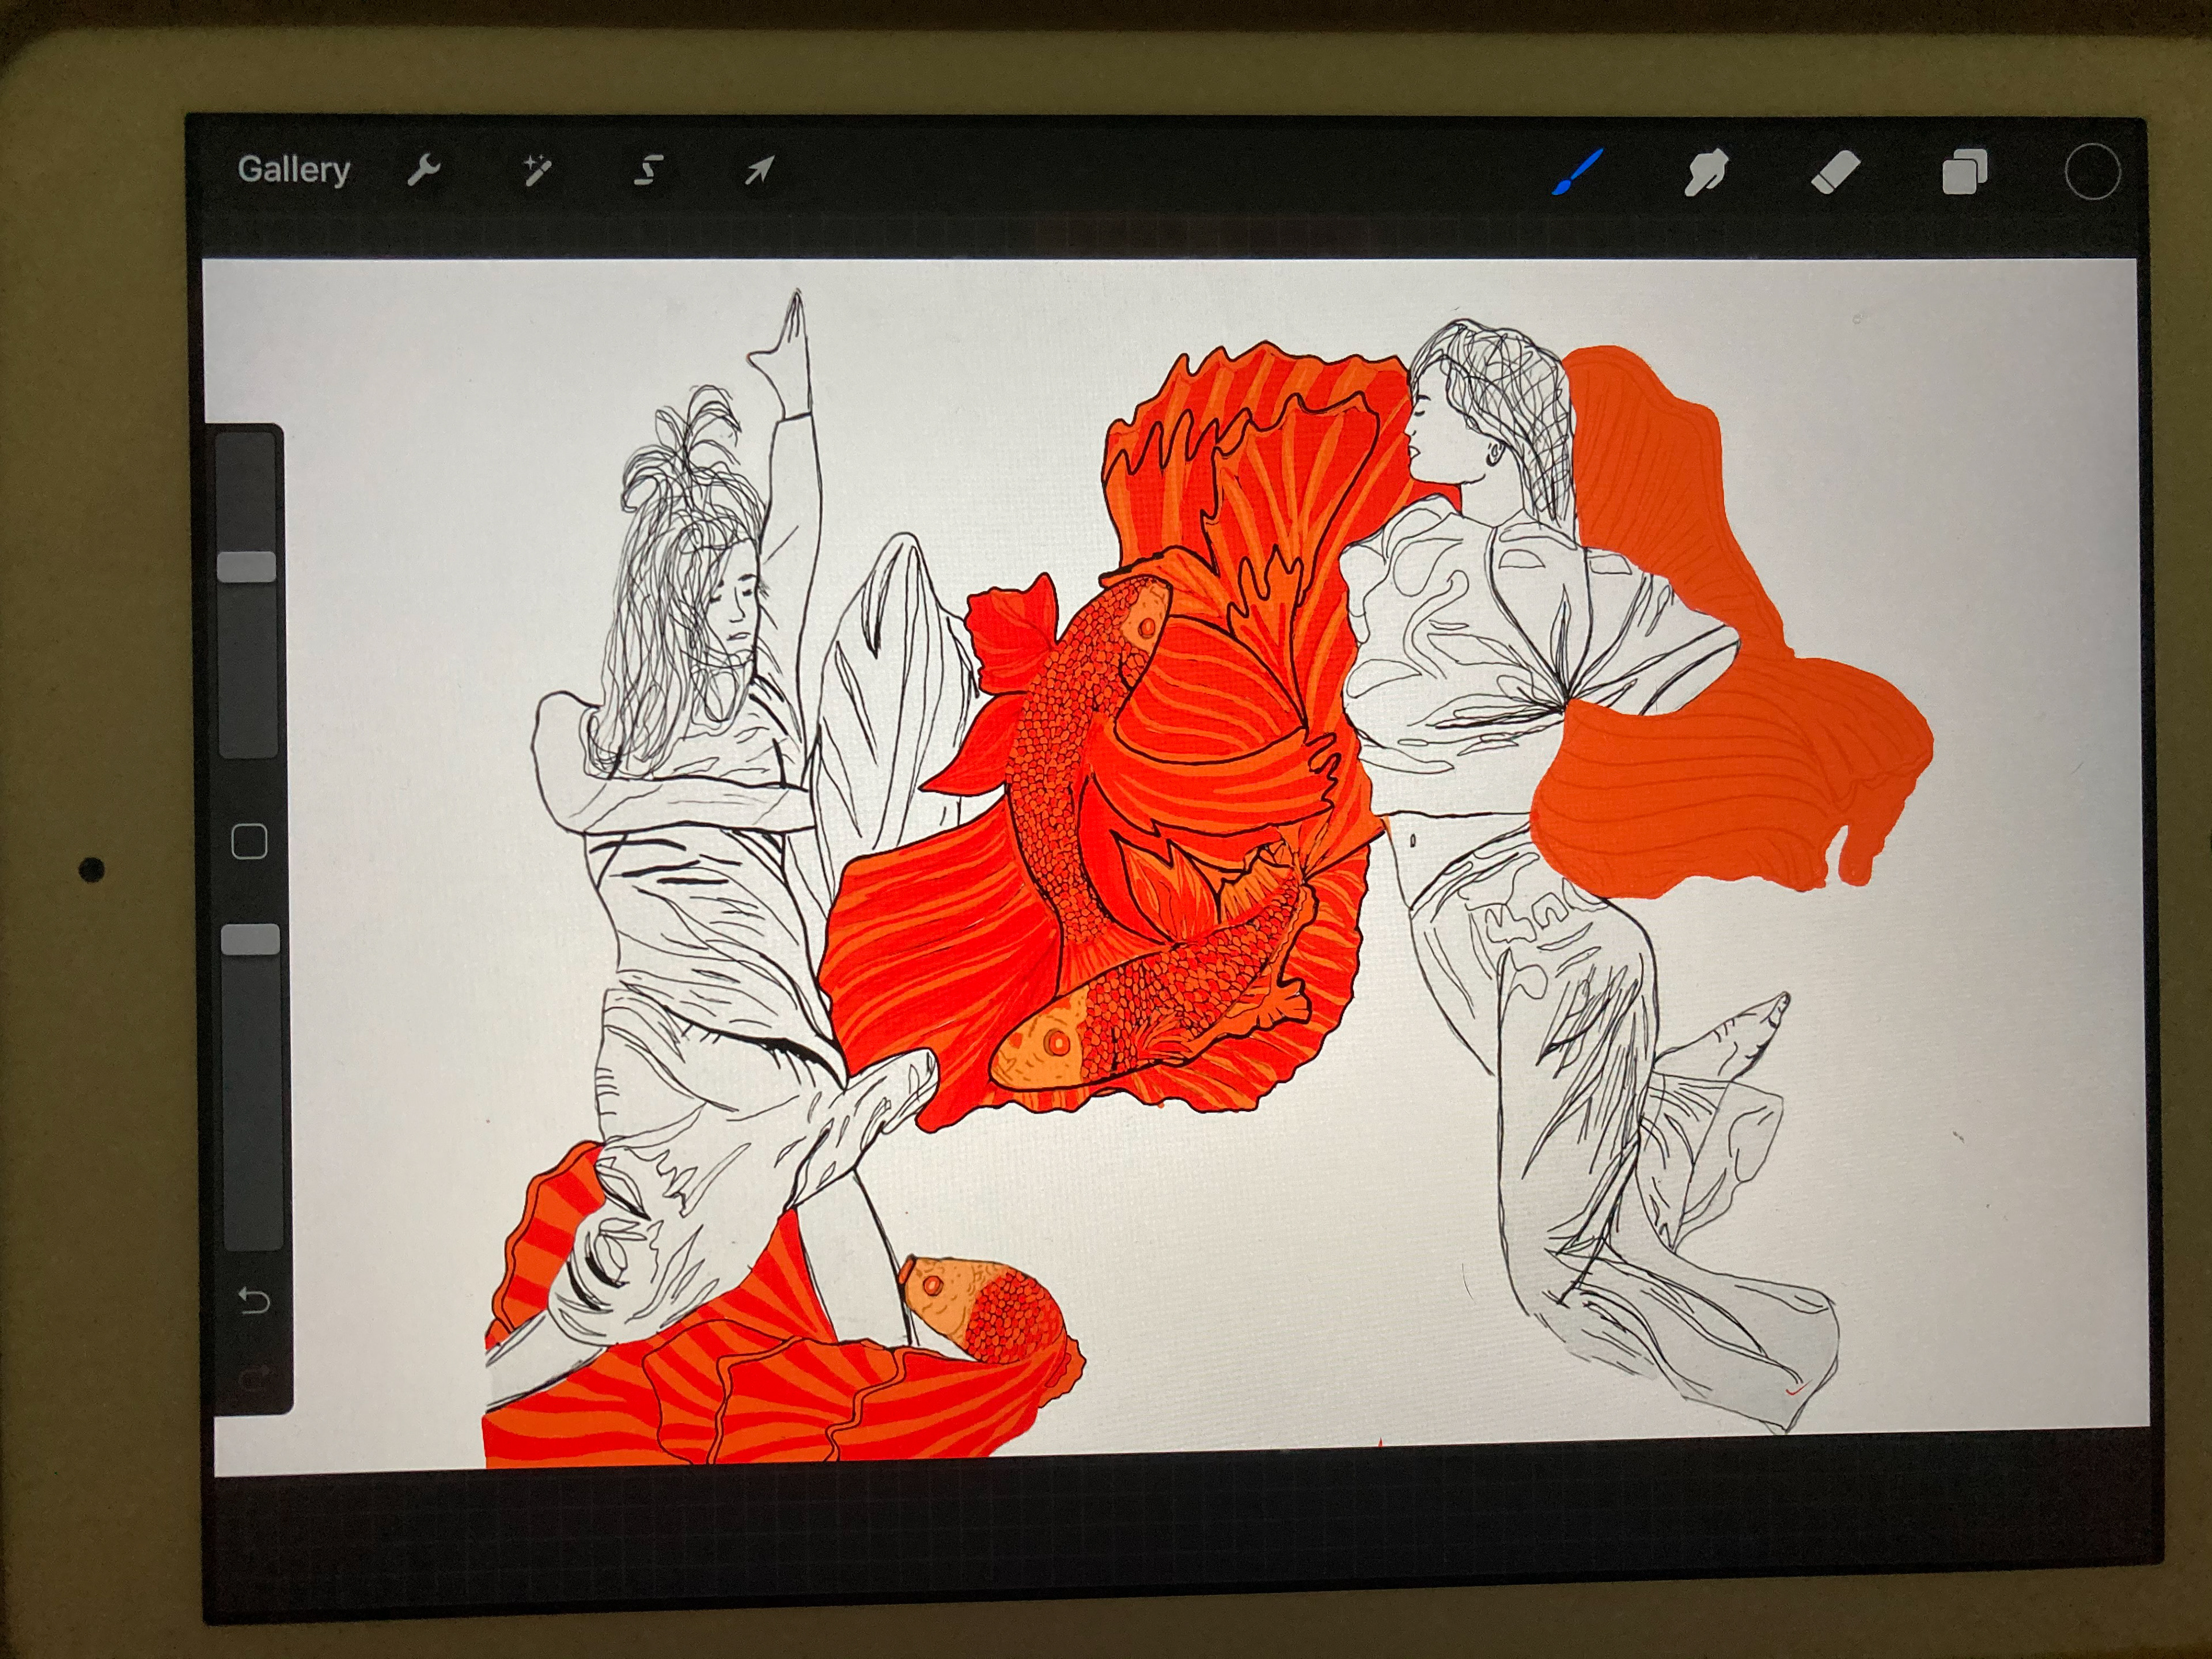Open the Adjustments magic wand menu
The image size is (2212, 1659).
(537, 171)
